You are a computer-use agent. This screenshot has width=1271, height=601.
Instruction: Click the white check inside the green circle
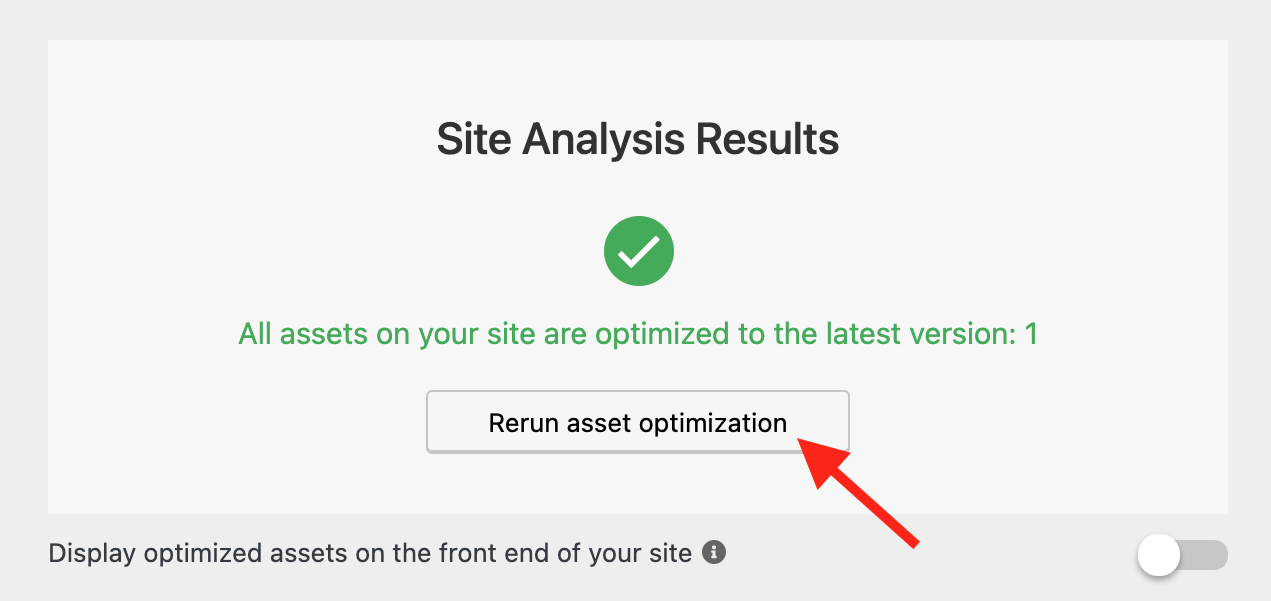tap(638, 253)
